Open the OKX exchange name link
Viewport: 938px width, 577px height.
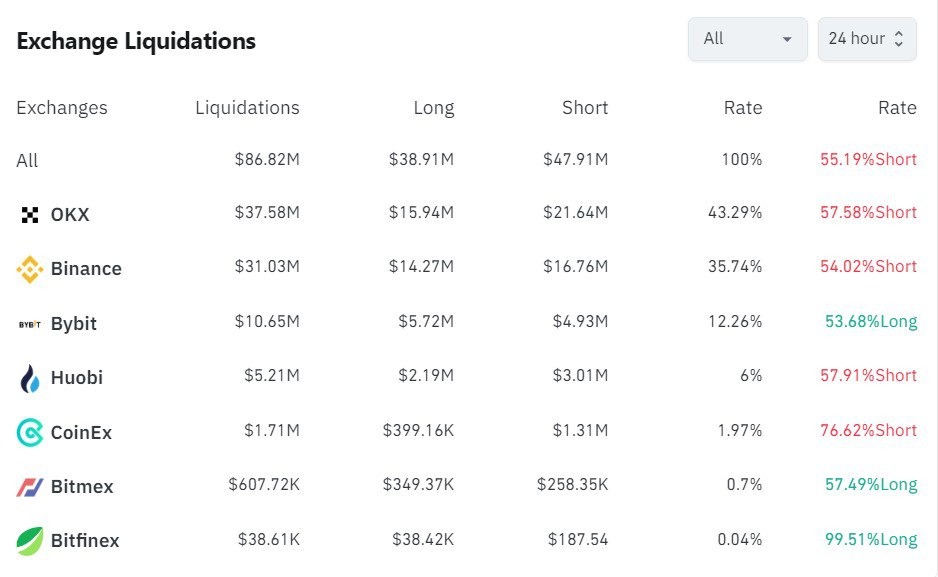tap(70, 214)
